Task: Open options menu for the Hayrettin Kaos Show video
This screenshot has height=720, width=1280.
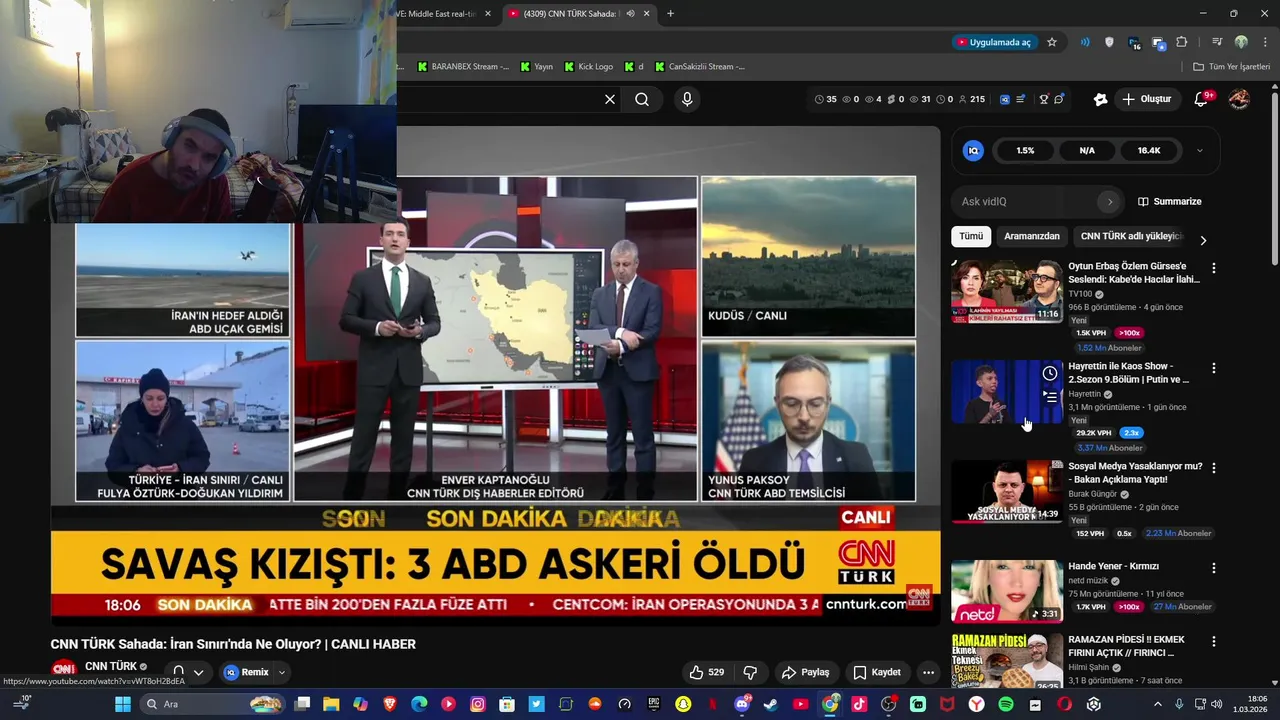Action: [x=1214, y=368]
